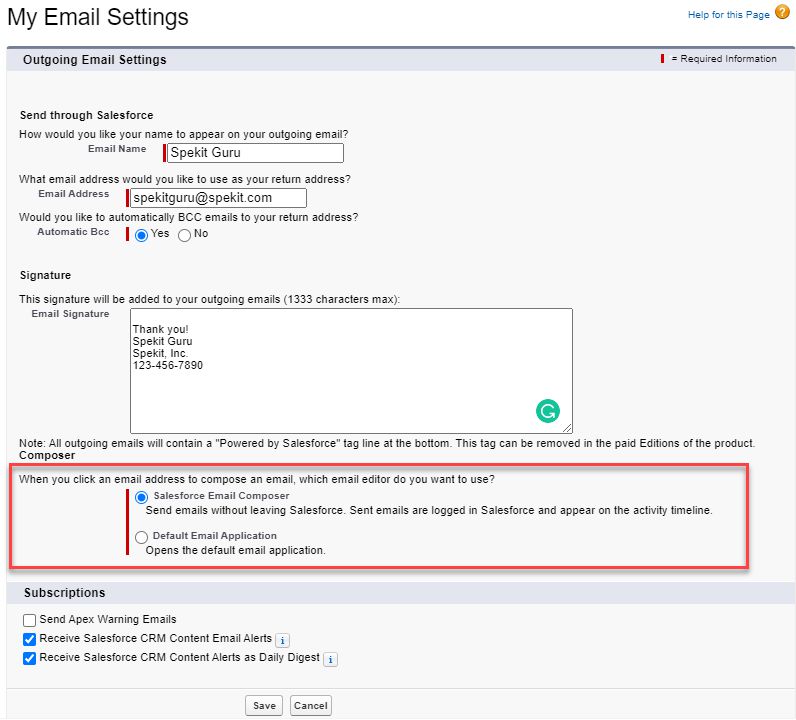The height and width of the screenshot is (720, 796).
Task: Click the orange help question mark icon
Action: (x=782, y=12)
